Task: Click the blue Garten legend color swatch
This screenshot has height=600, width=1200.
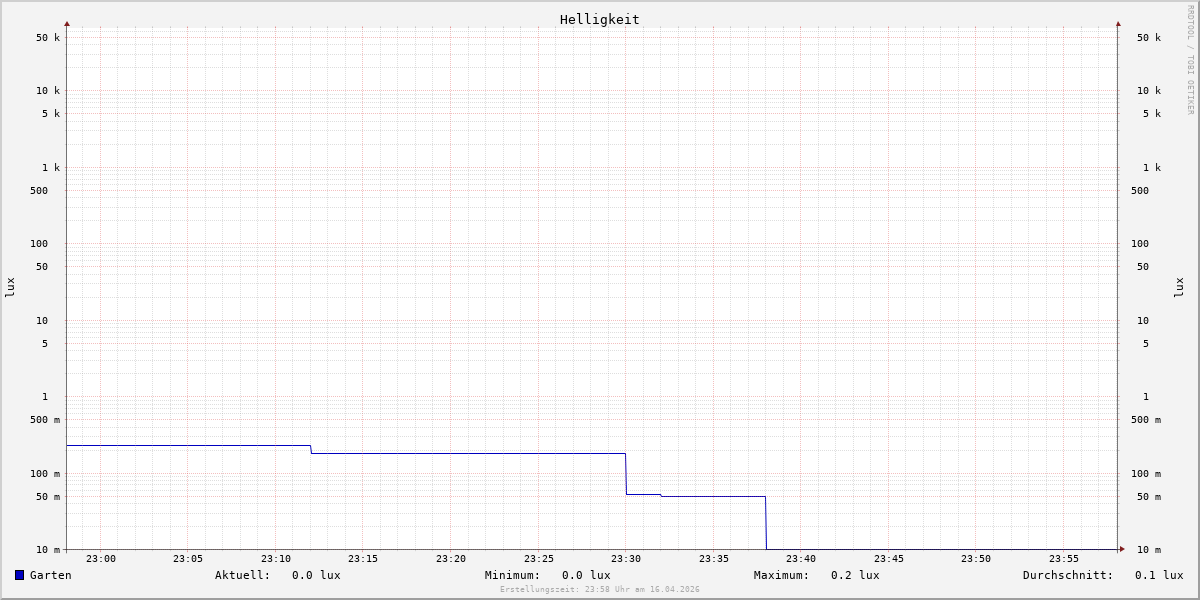Action: 19,575
